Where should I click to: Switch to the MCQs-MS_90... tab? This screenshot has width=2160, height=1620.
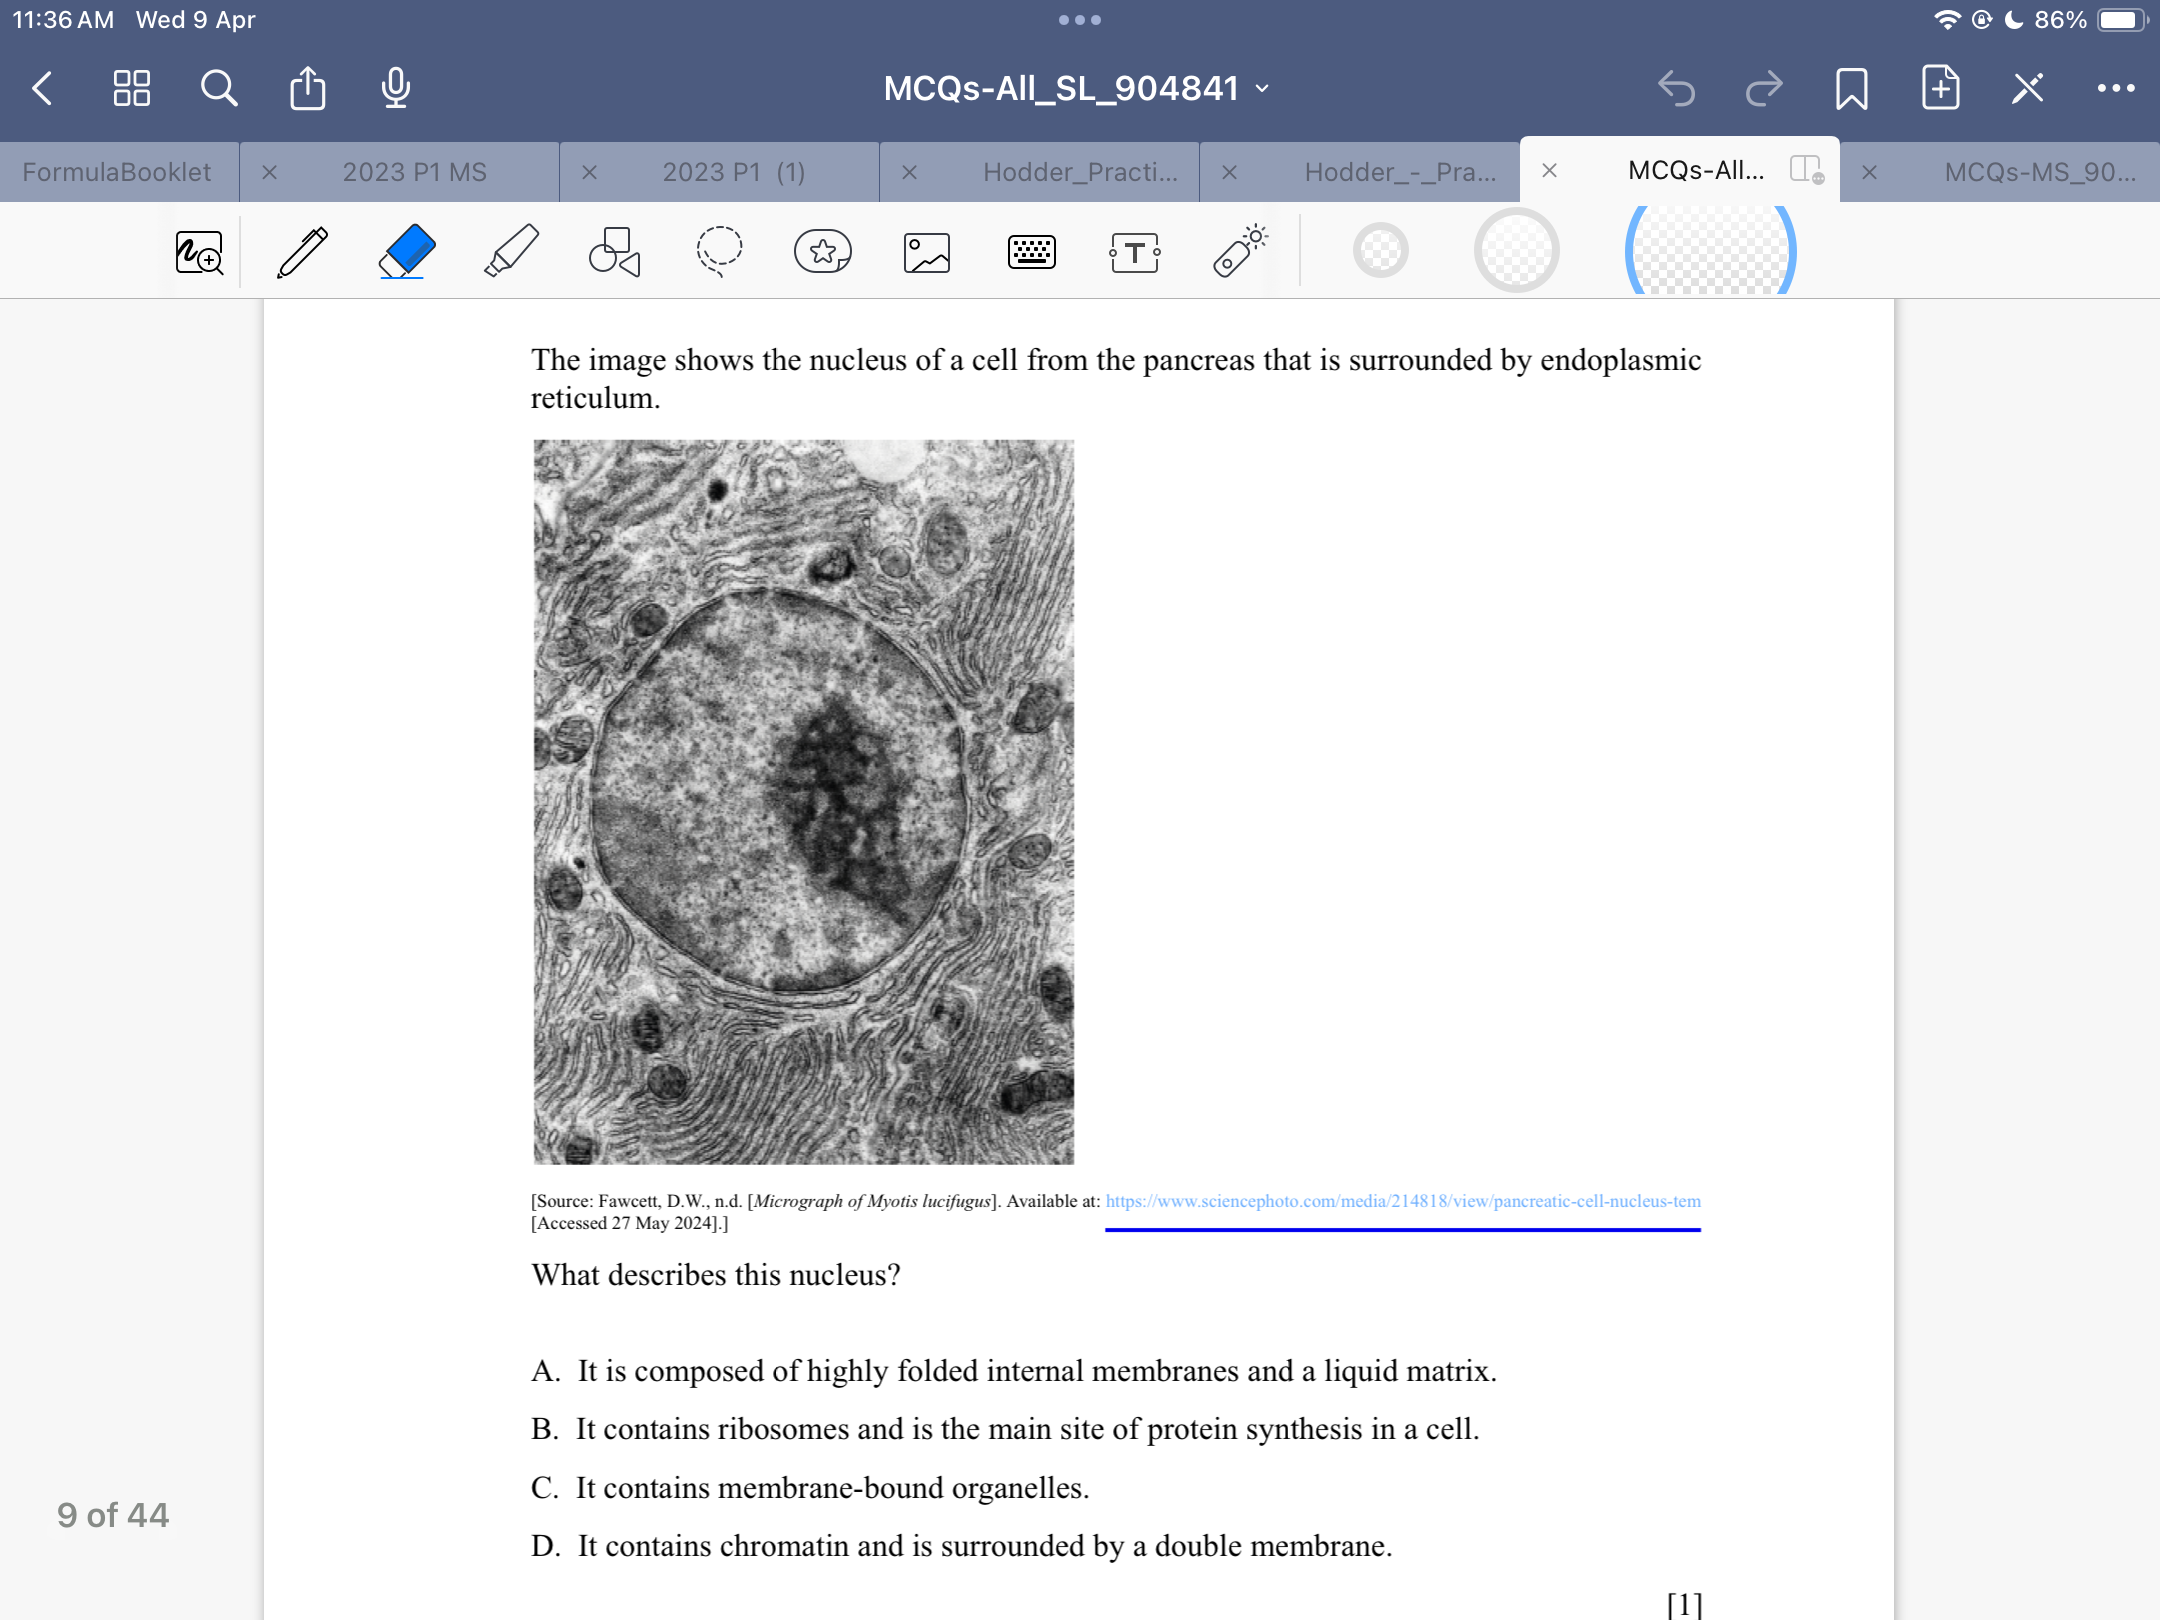pyautogui.click(x=2040, y=172)
